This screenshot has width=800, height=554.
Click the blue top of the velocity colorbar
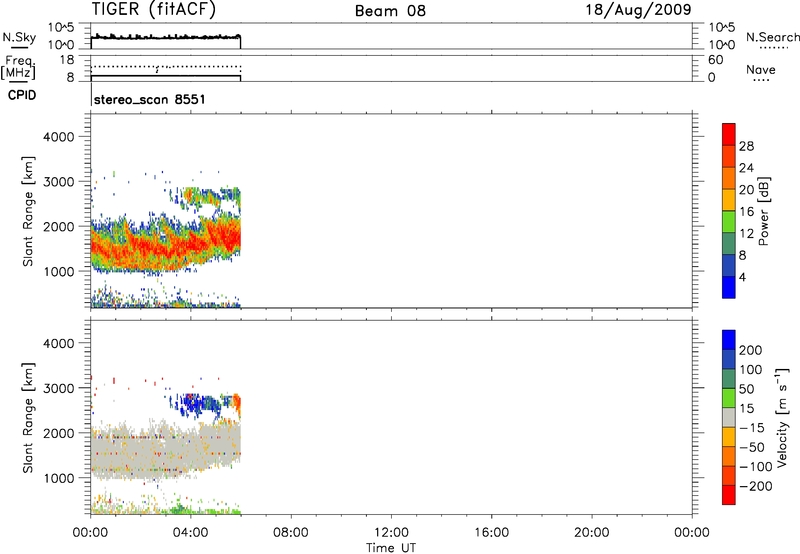click(x=729, y=340)
